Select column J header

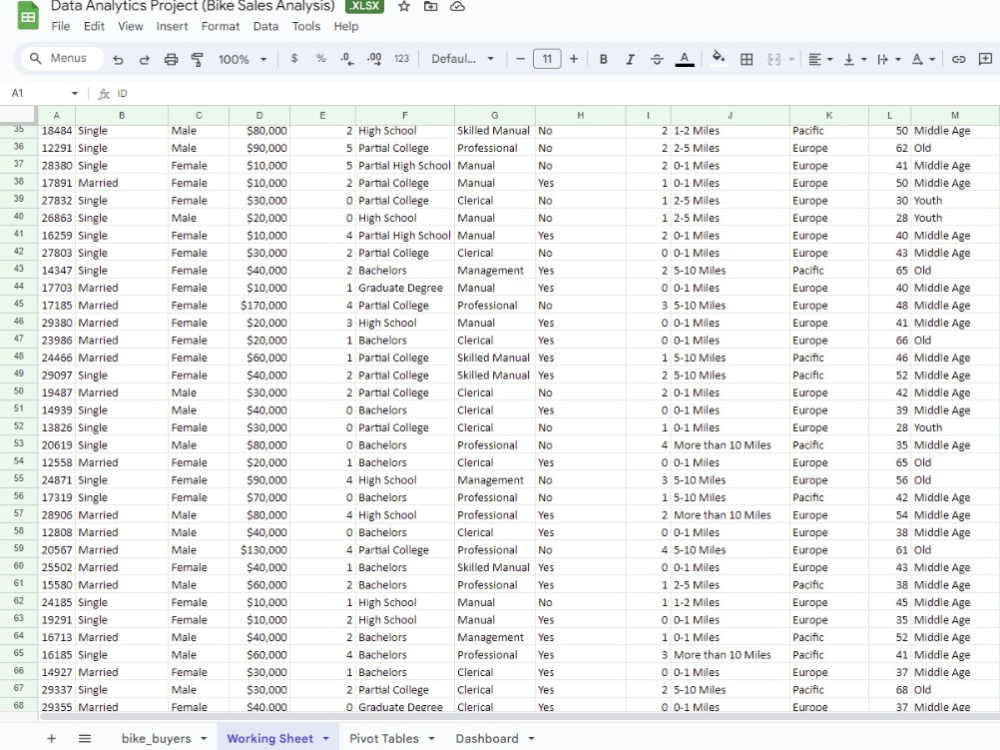730,115
